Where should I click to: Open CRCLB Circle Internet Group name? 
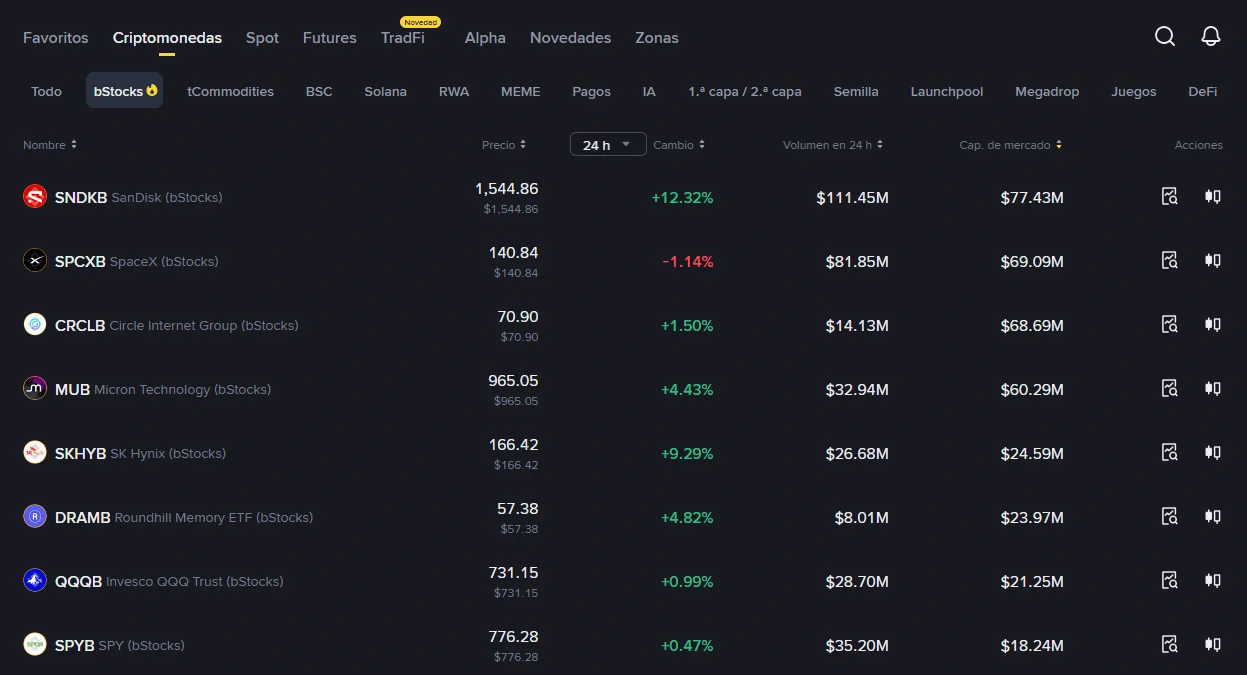pyautogui.click(x=177, y=325)
